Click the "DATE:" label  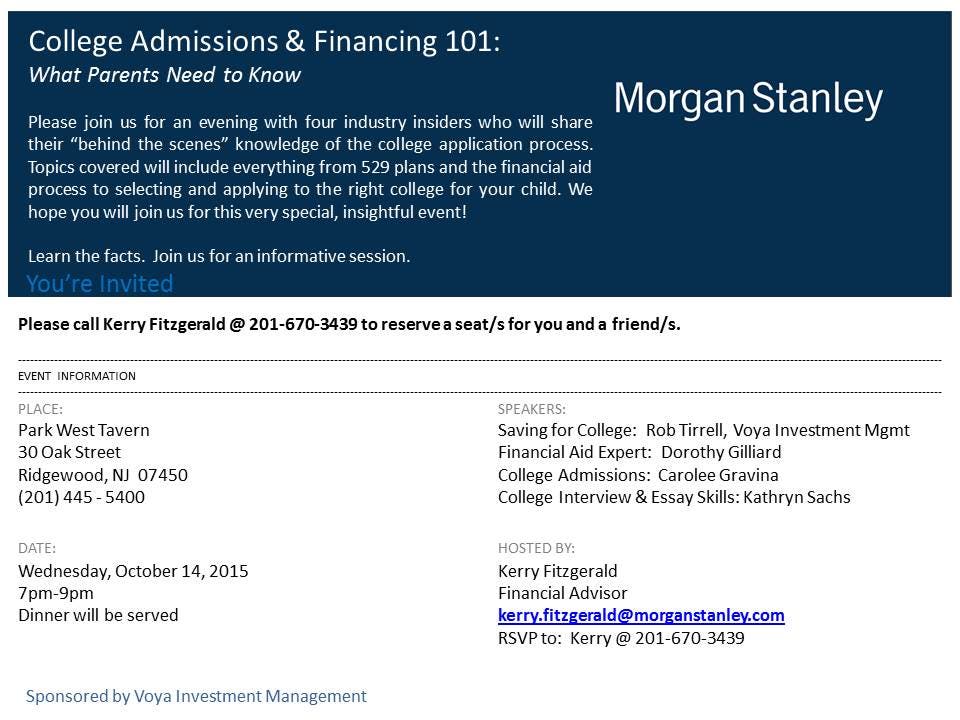tap(37, 548)
